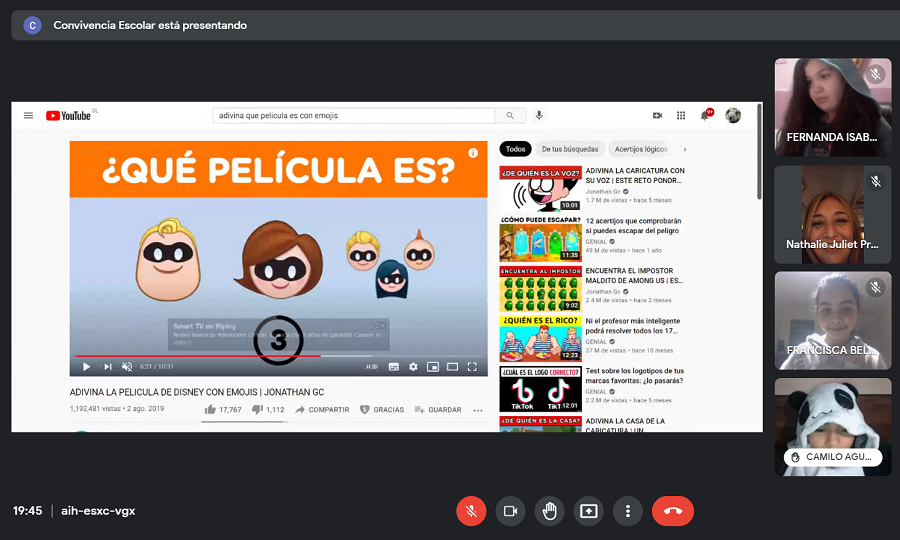Open Test sobre los logotipos title

click(x=634, y=376)
